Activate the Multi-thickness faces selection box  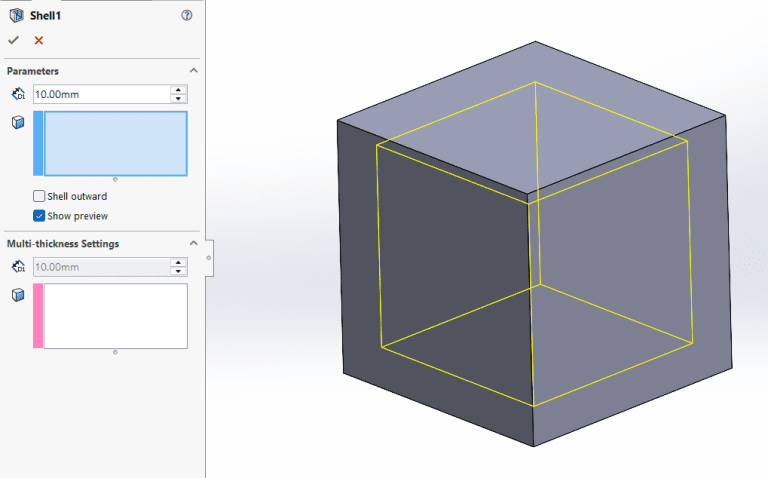(115, 316)
